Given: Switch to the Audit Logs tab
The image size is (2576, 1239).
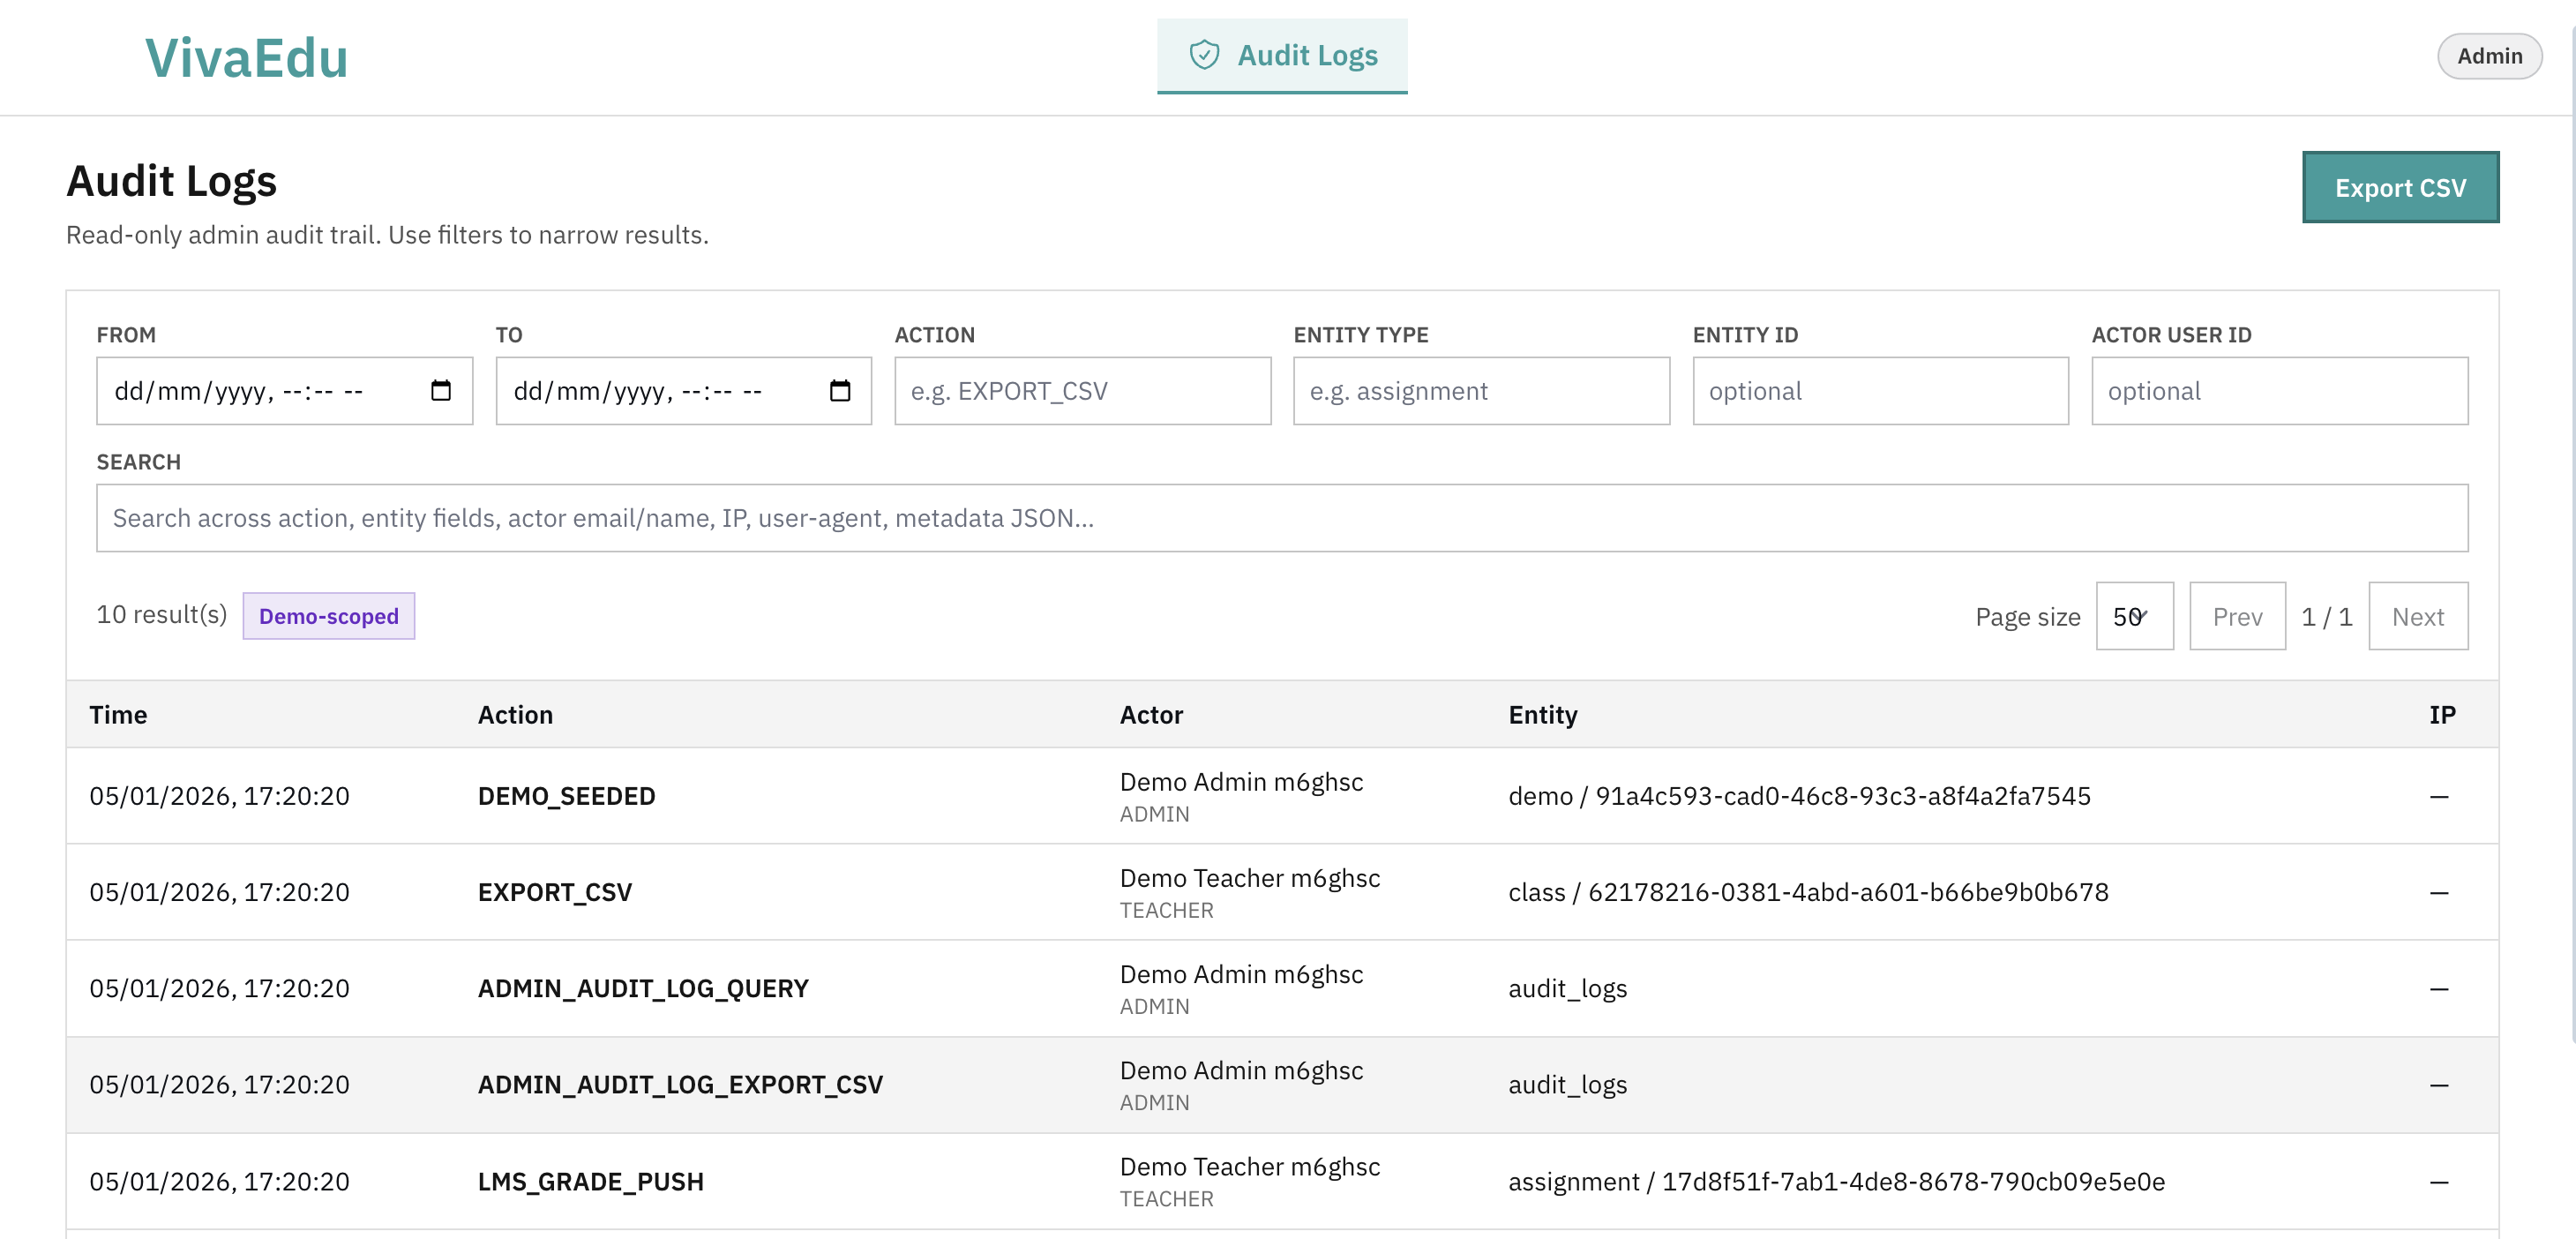Looking at the screenshot, I should pos(1283,56).
